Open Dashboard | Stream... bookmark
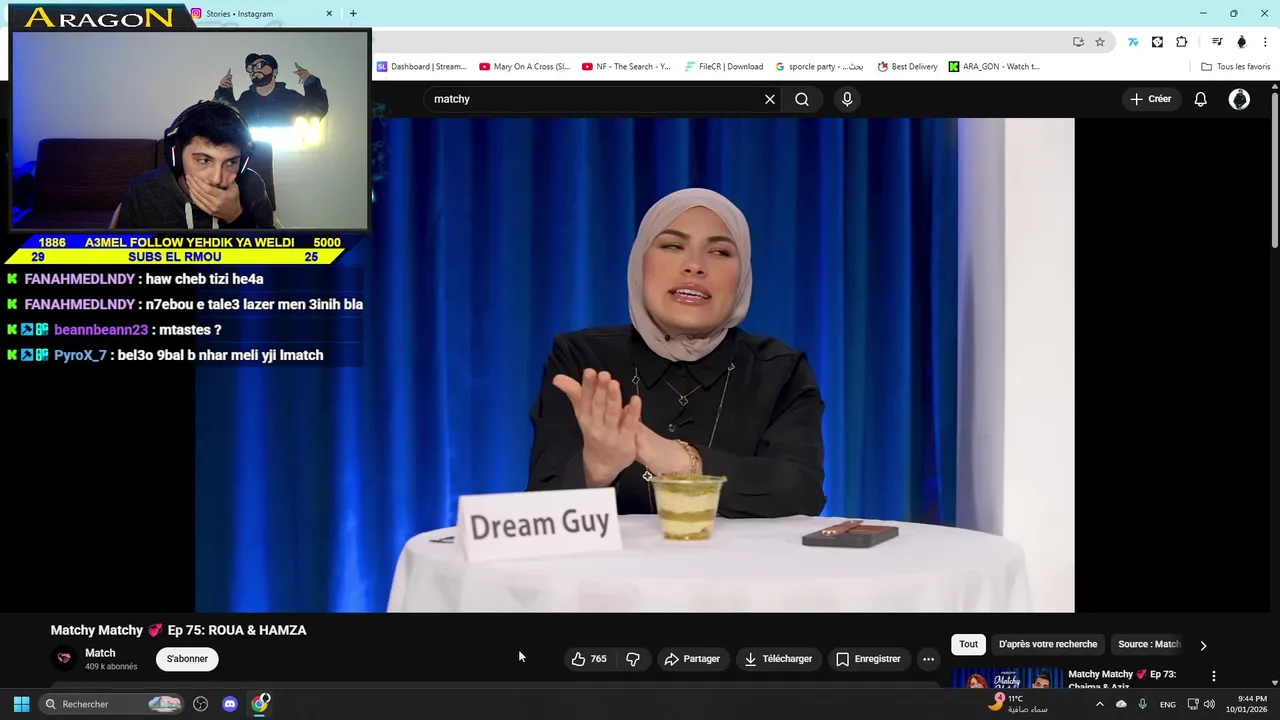Image resolution: width=1280 pixels, height=720 pixels. [x=421, y=67]
